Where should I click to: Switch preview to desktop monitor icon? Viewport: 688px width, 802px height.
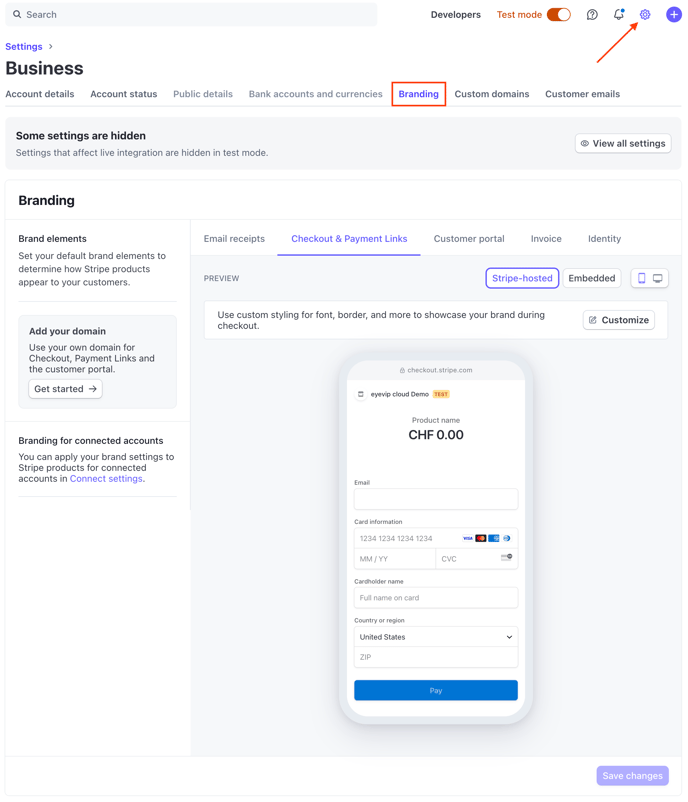tap(657, 278)
